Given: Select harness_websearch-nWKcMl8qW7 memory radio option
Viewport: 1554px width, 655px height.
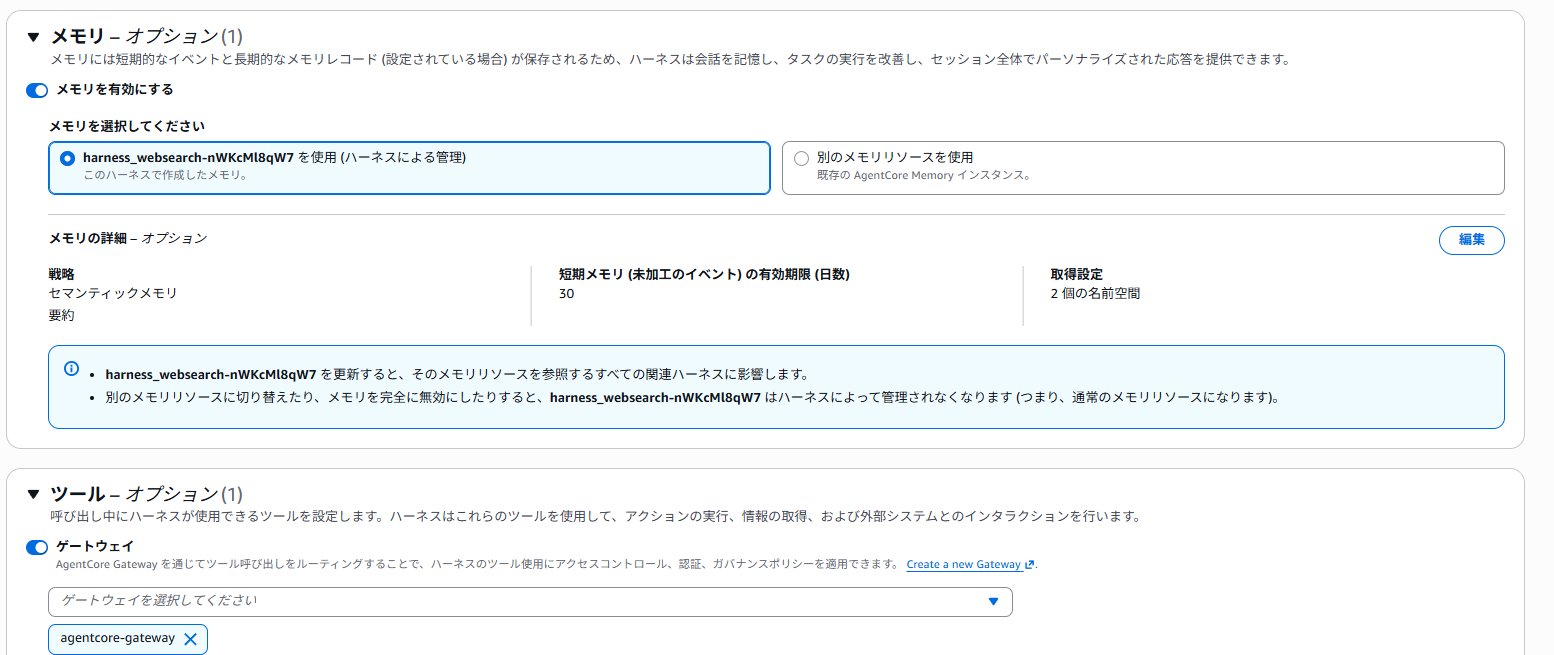Looking at the screenshot, I should pyautogui.click(x=67, y=158).
